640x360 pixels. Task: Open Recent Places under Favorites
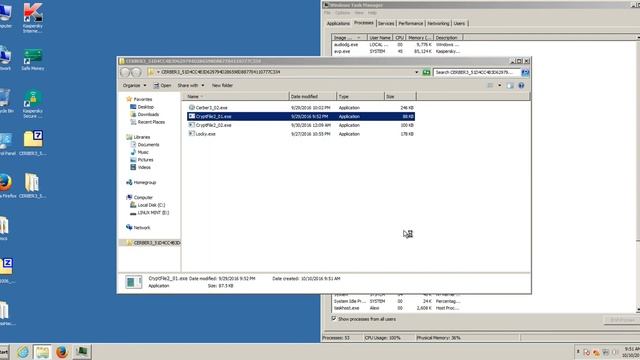147,122
